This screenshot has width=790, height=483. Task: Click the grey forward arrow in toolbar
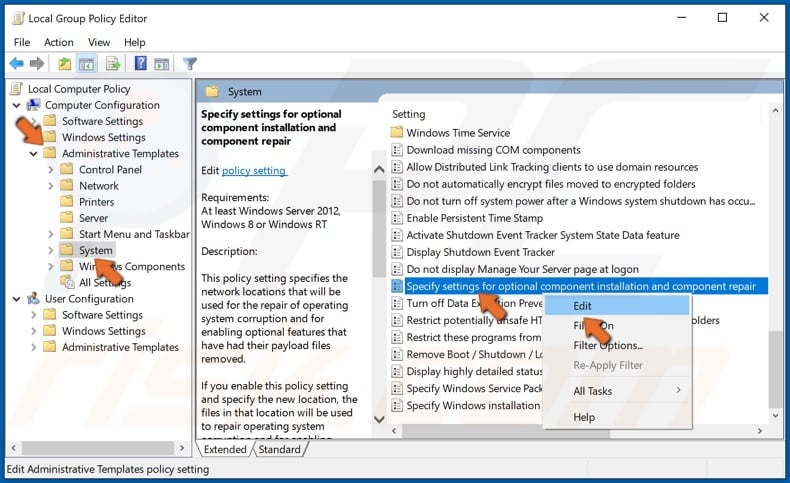pos(37,63)
